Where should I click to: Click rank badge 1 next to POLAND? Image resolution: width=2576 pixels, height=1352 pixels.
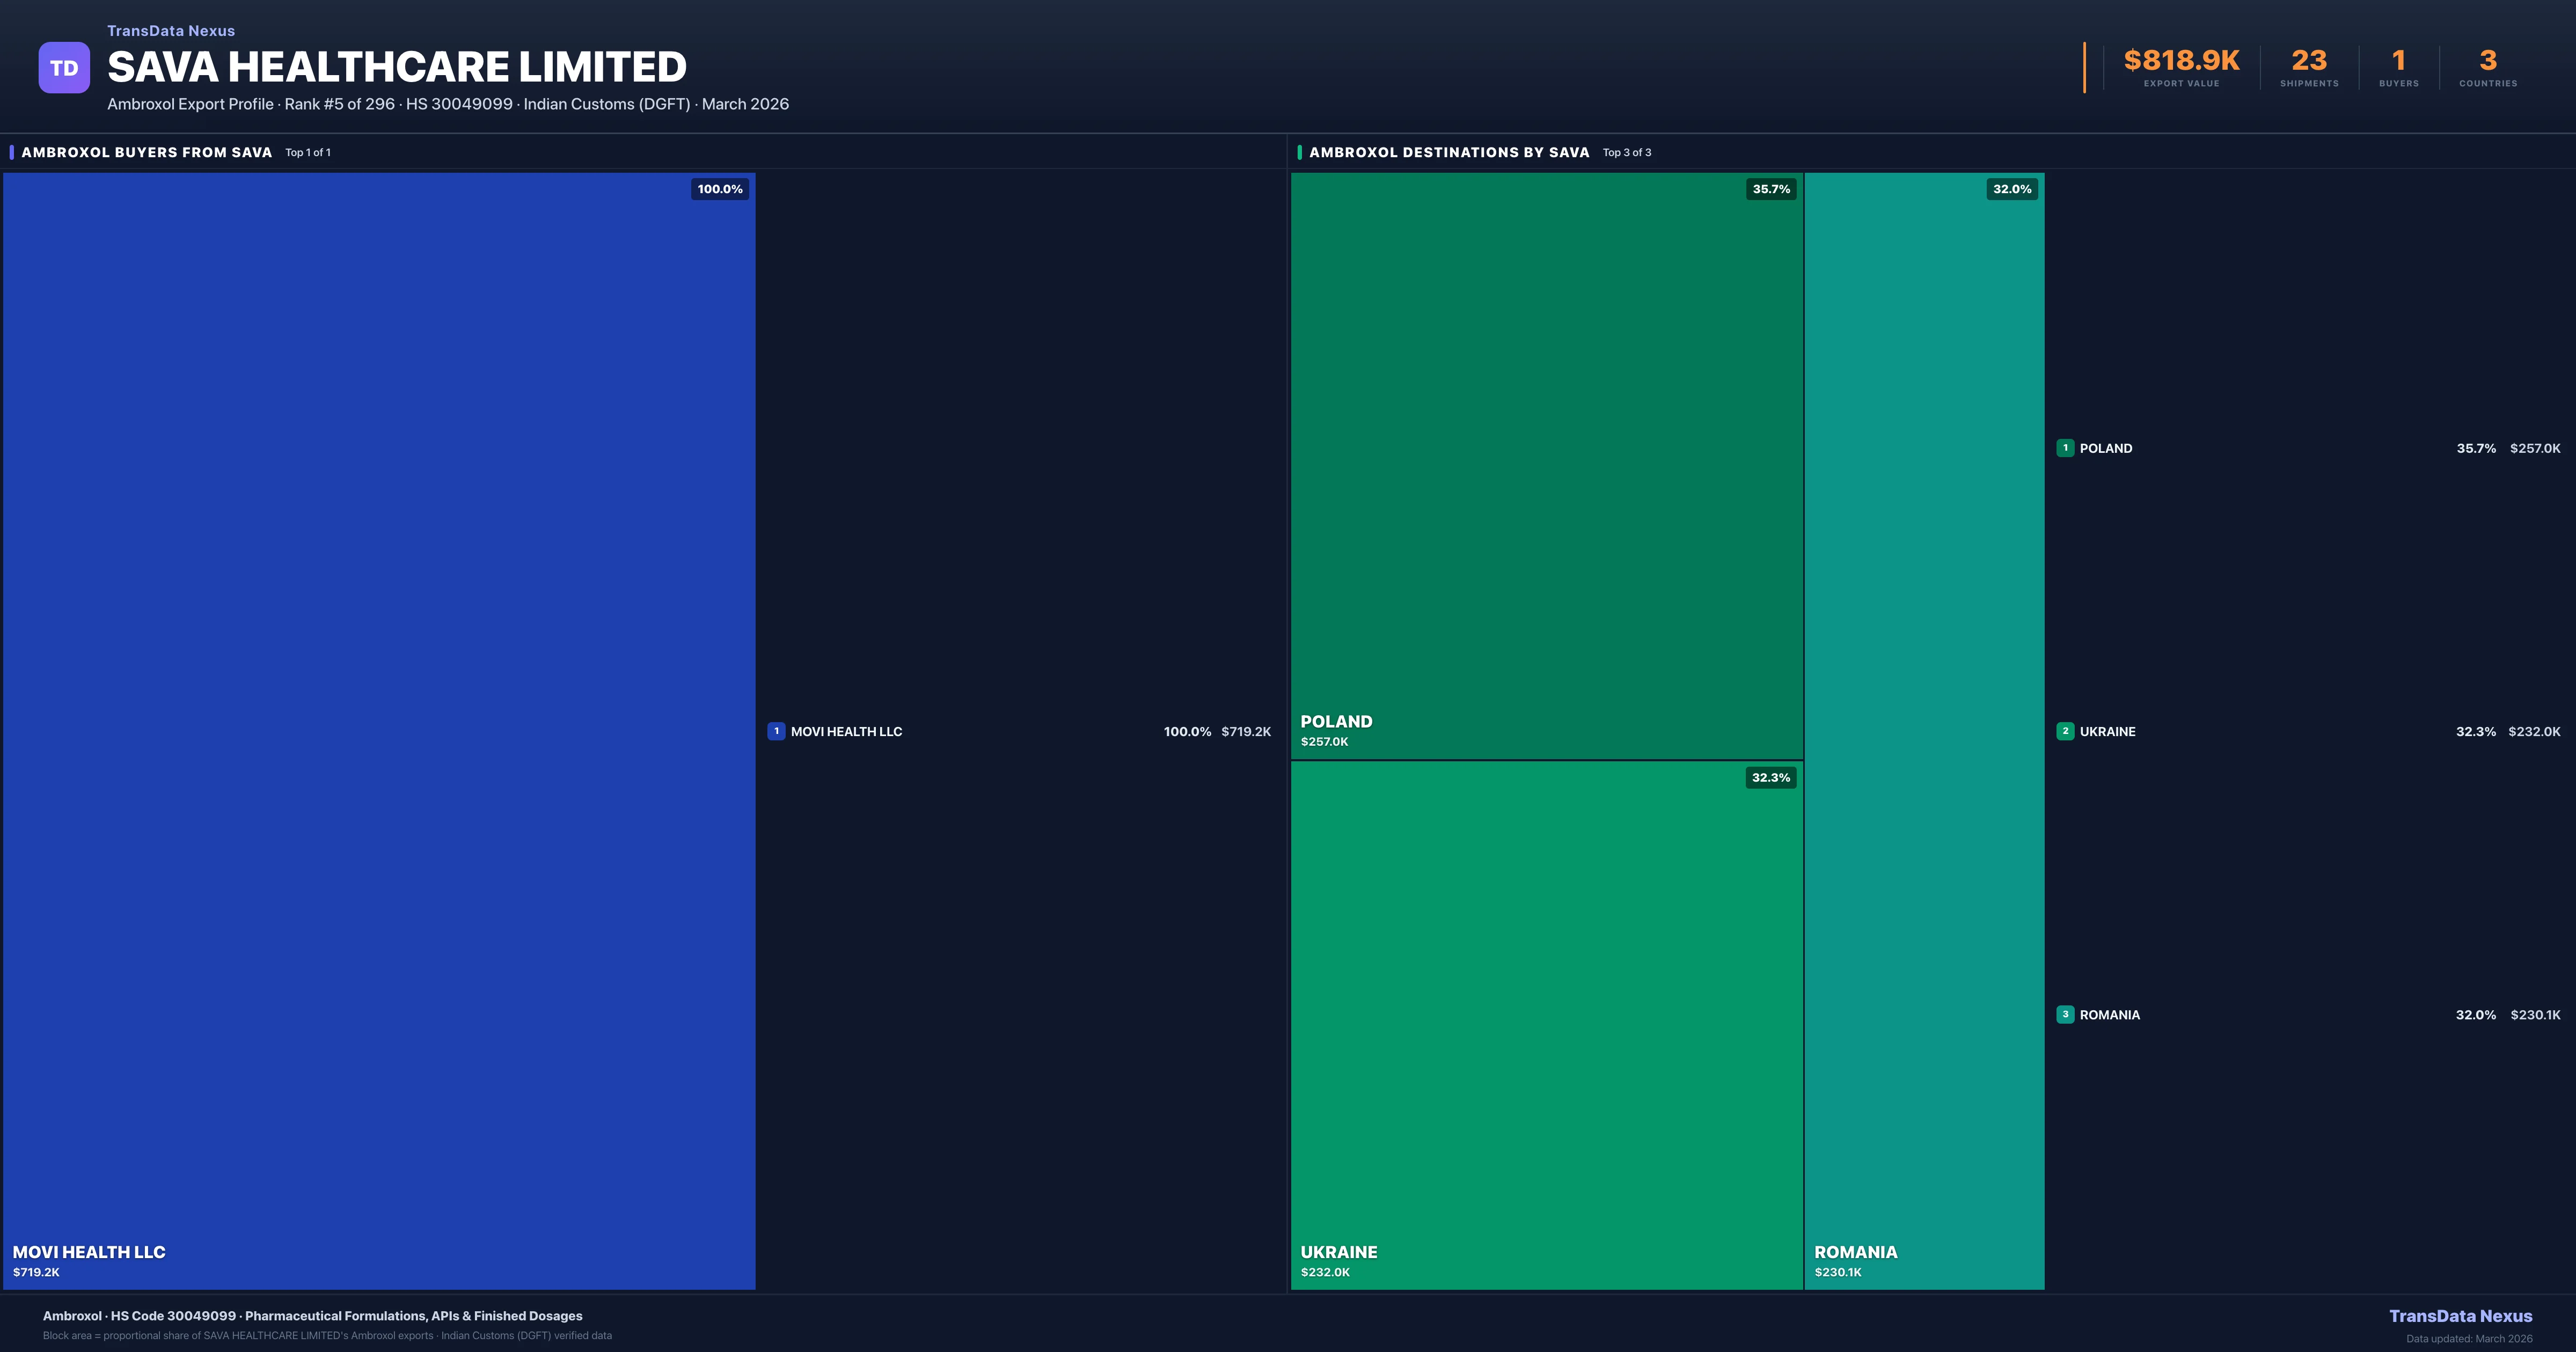[x=2065, y=448]
